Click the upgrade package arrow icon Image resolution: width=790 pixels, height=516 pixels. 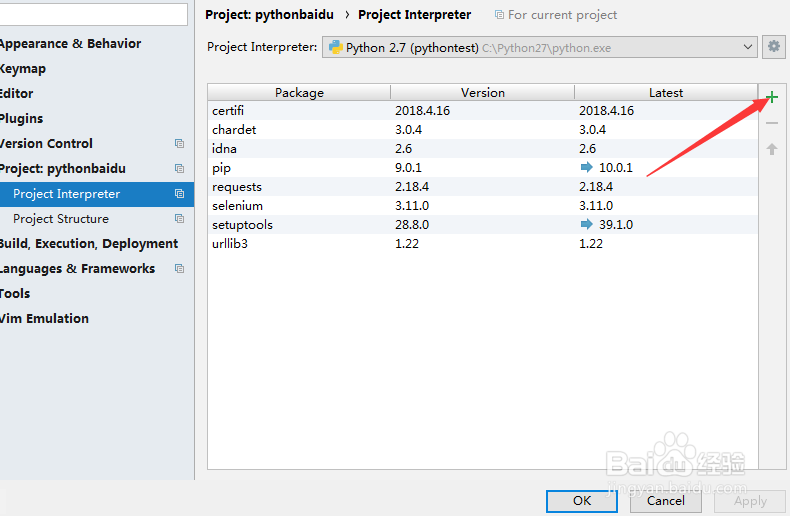point(771,149)
